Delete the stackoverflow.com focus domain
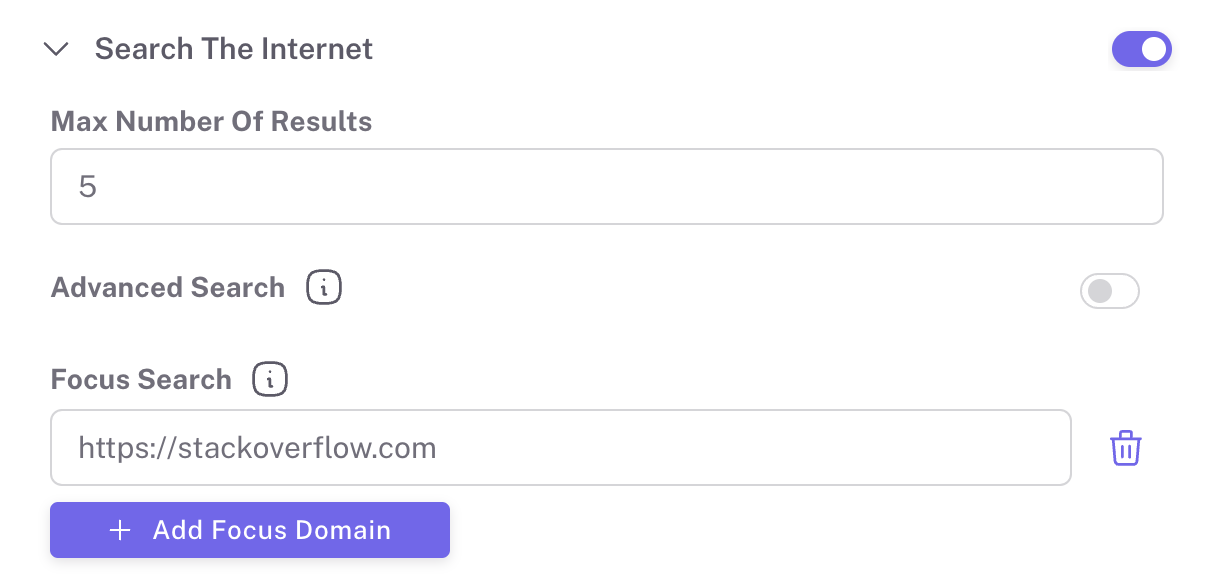 coord(1125,448)
